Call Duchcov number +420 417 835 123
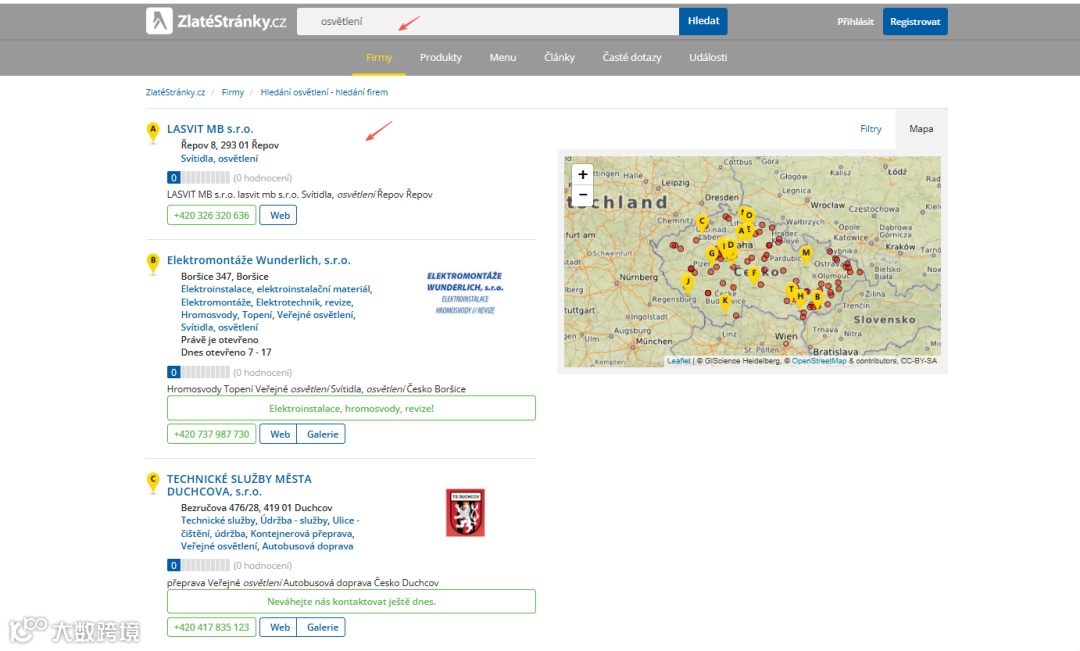Image resolution: width=1080 pixels, height=651 pixels. 211,627
